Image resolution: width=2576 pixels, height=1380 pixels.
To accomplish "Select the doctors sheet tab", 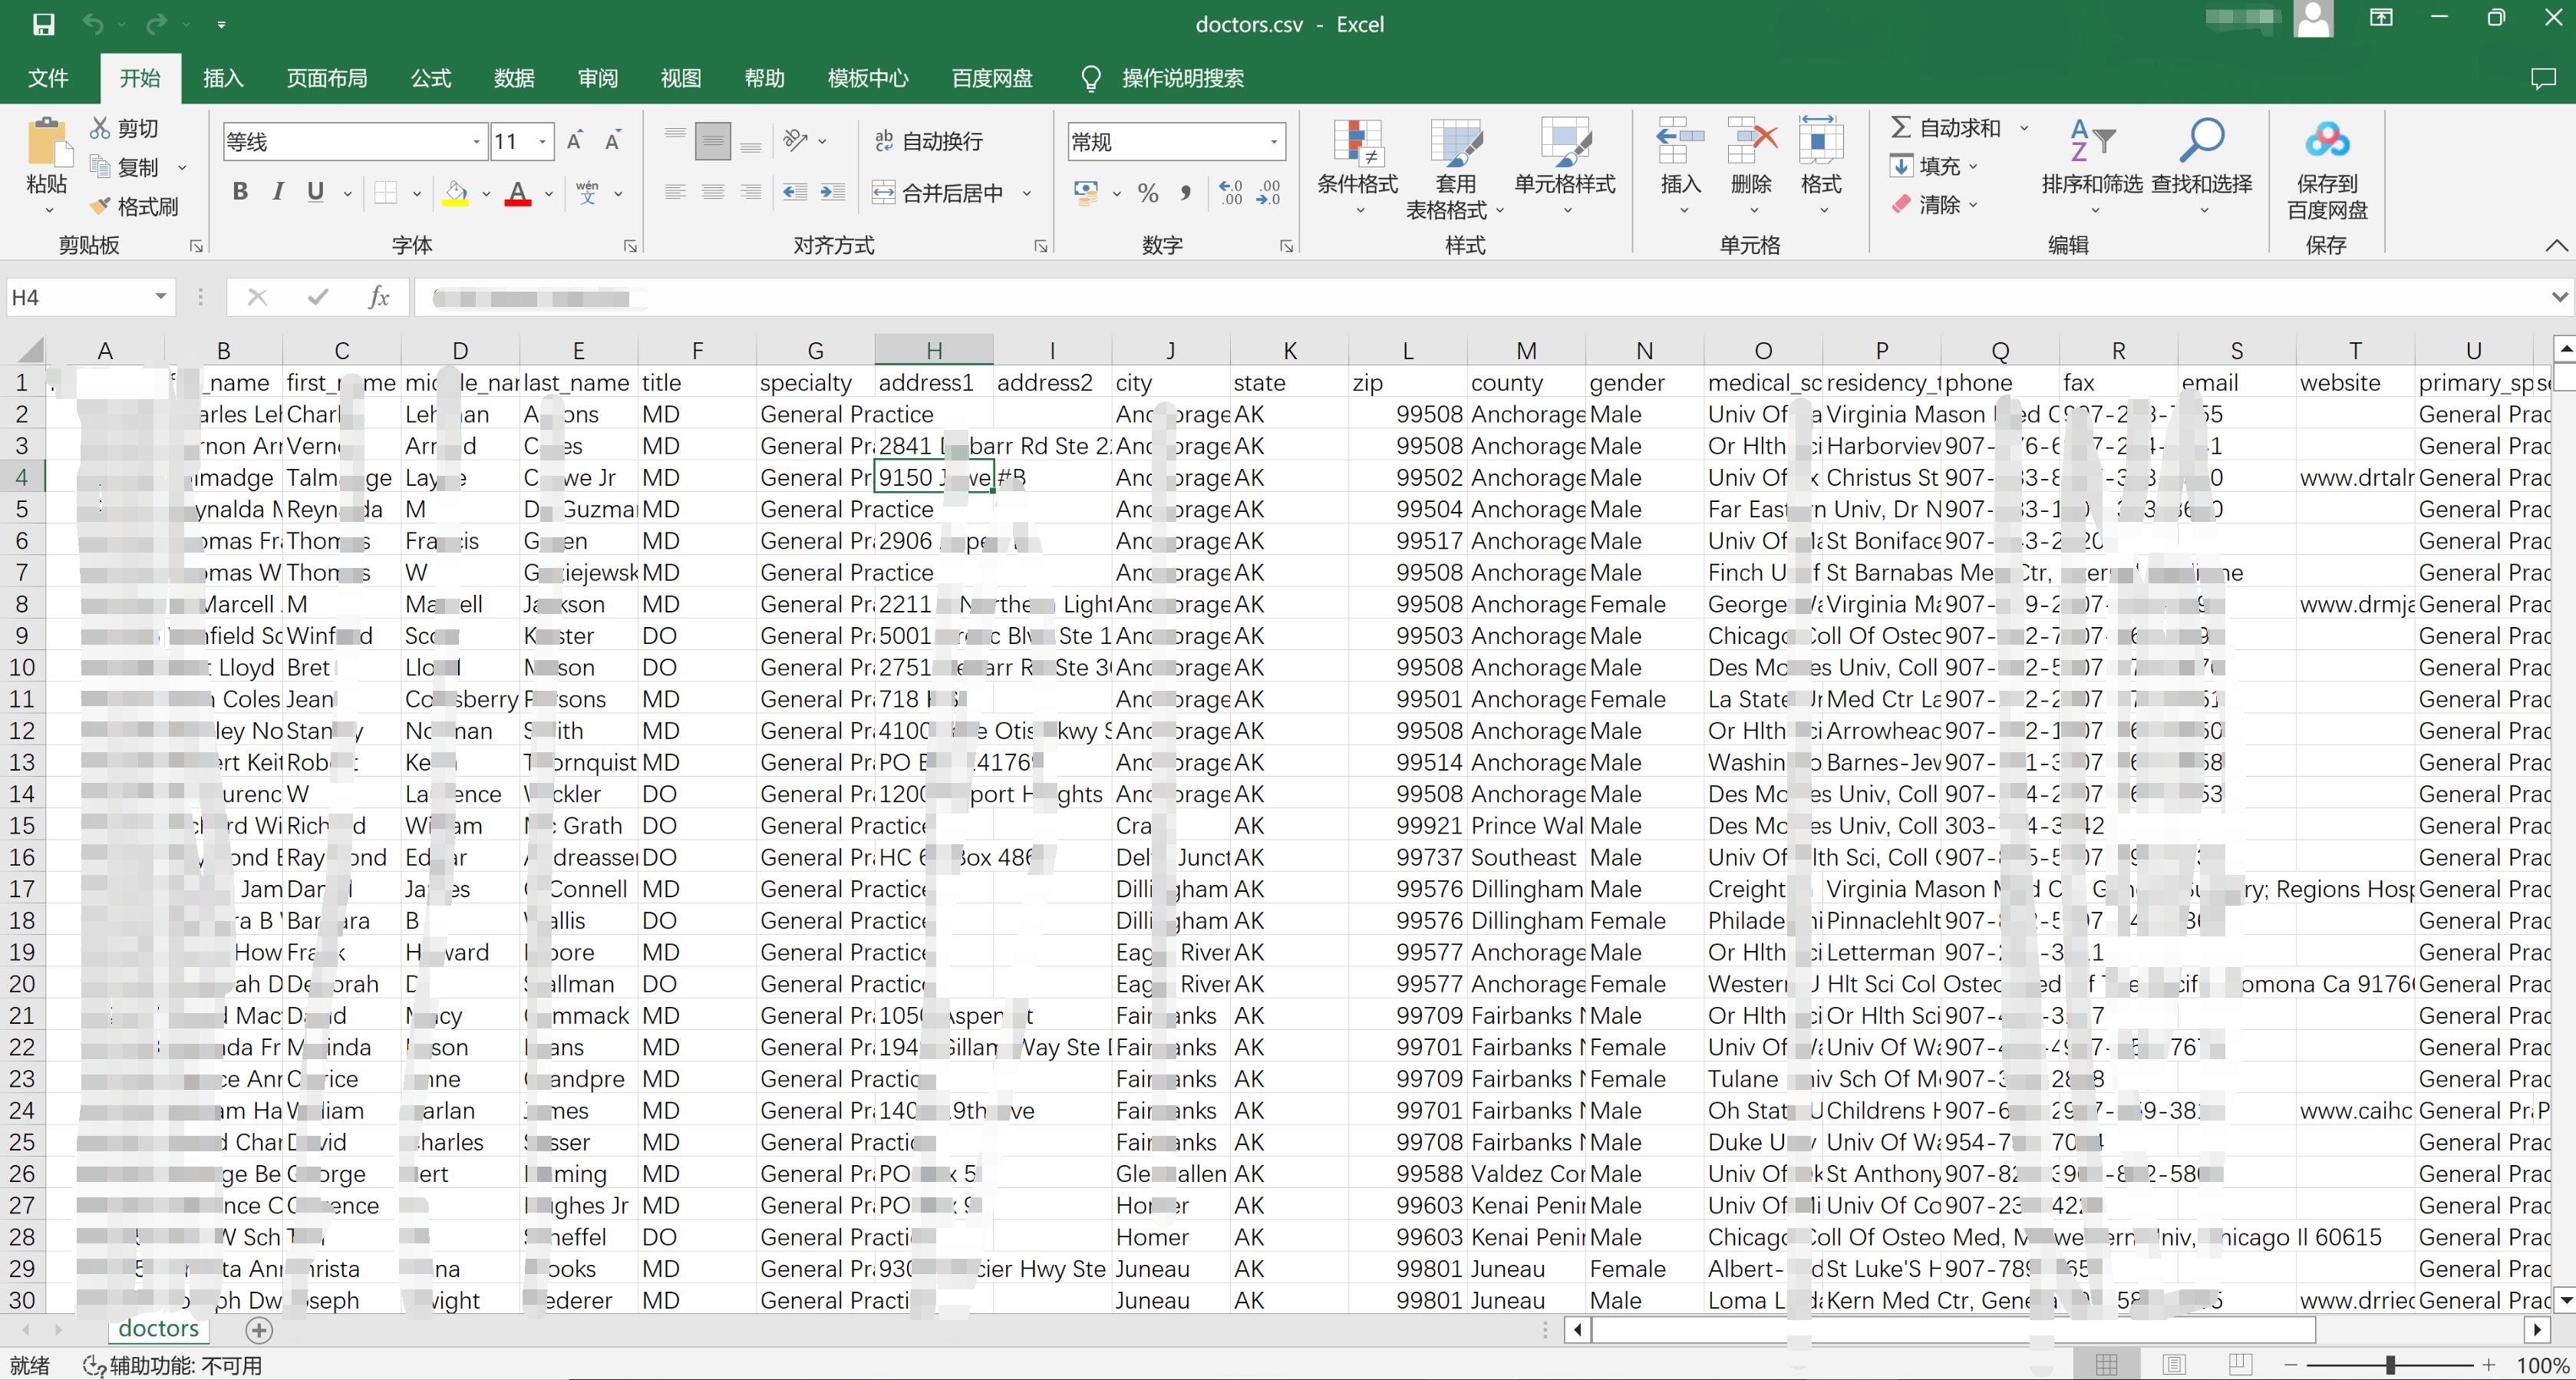I will click(x=158, y=1329).
